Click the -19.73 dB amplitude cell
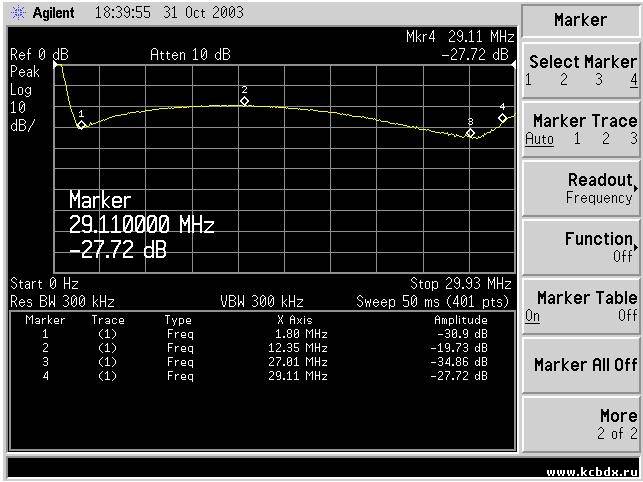This screenshot has height=482, width=643. (459, 348)
